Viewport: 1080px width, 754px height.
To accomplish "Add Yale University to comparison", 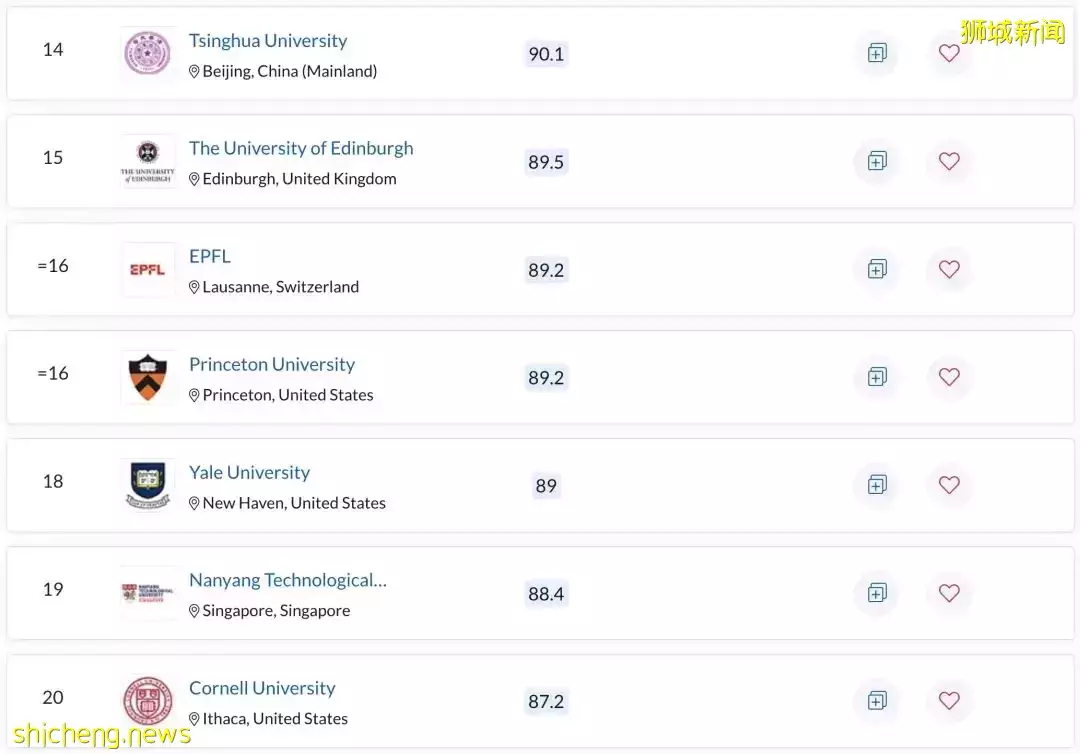I will pyautogui.click(x=877, y=485).
